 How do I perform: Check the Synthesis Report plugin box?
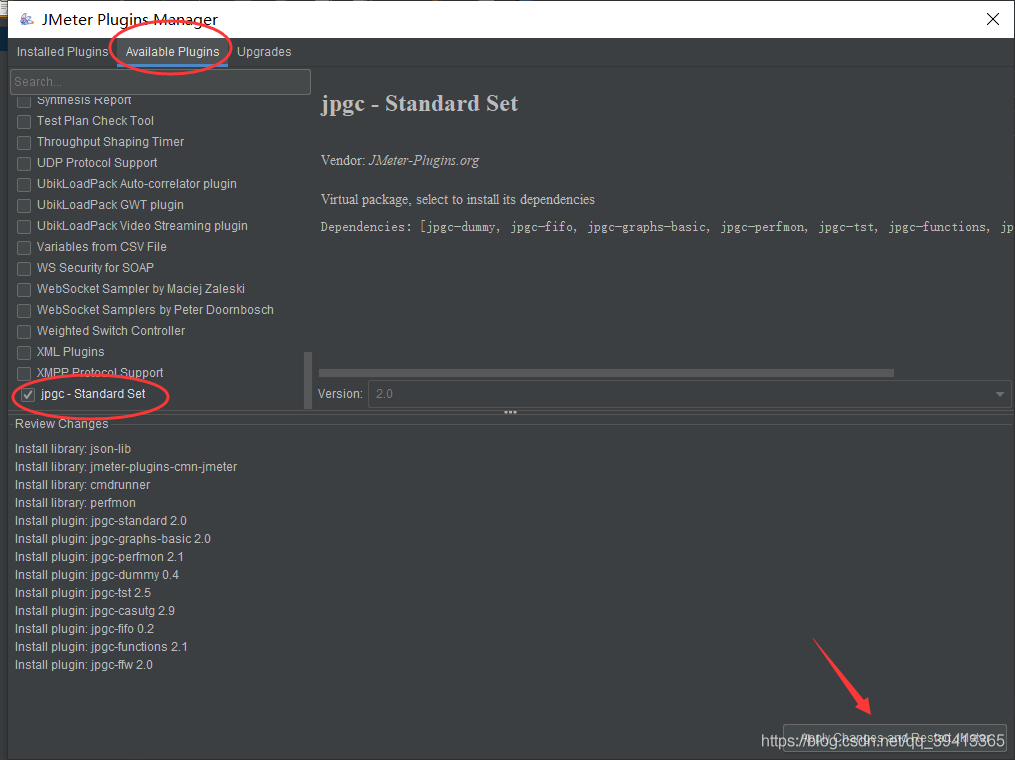[24, 100]
